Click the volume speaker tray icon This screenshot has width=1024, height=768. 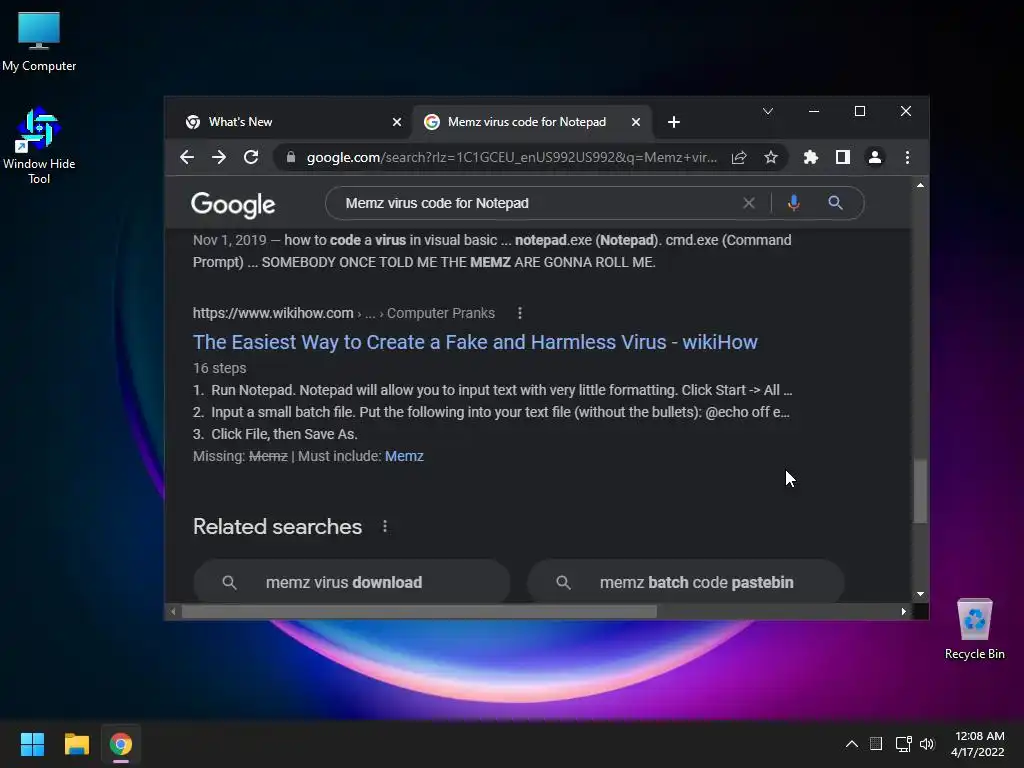[927, 744]
